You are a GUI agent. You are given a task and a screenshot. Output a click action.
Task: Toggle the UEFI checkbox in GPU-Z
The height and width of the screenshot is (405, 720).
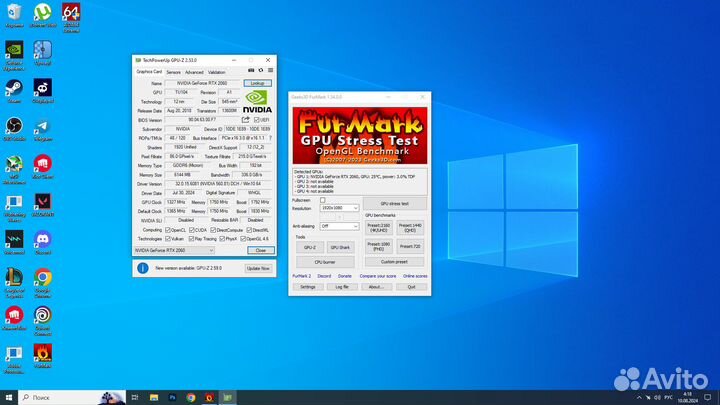click(257, 120)
